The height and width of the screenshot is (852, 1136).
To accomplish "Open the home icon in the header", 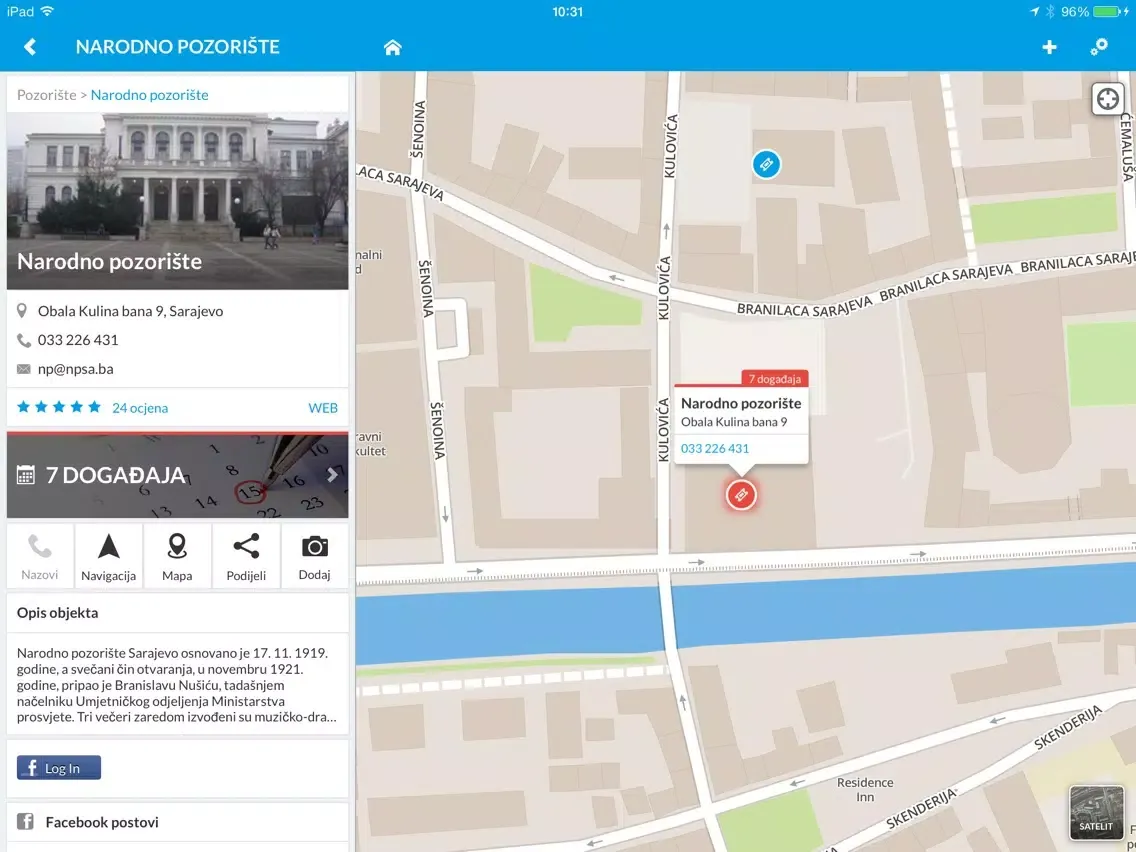I will 393,48.
